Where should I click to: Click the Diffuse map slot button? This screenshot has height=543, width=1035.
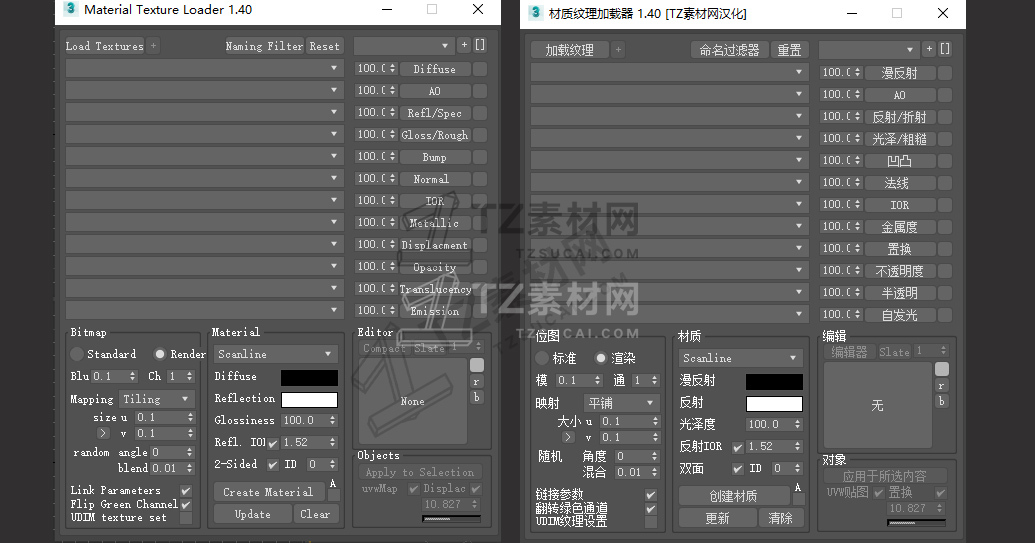[x=434, y=69]
